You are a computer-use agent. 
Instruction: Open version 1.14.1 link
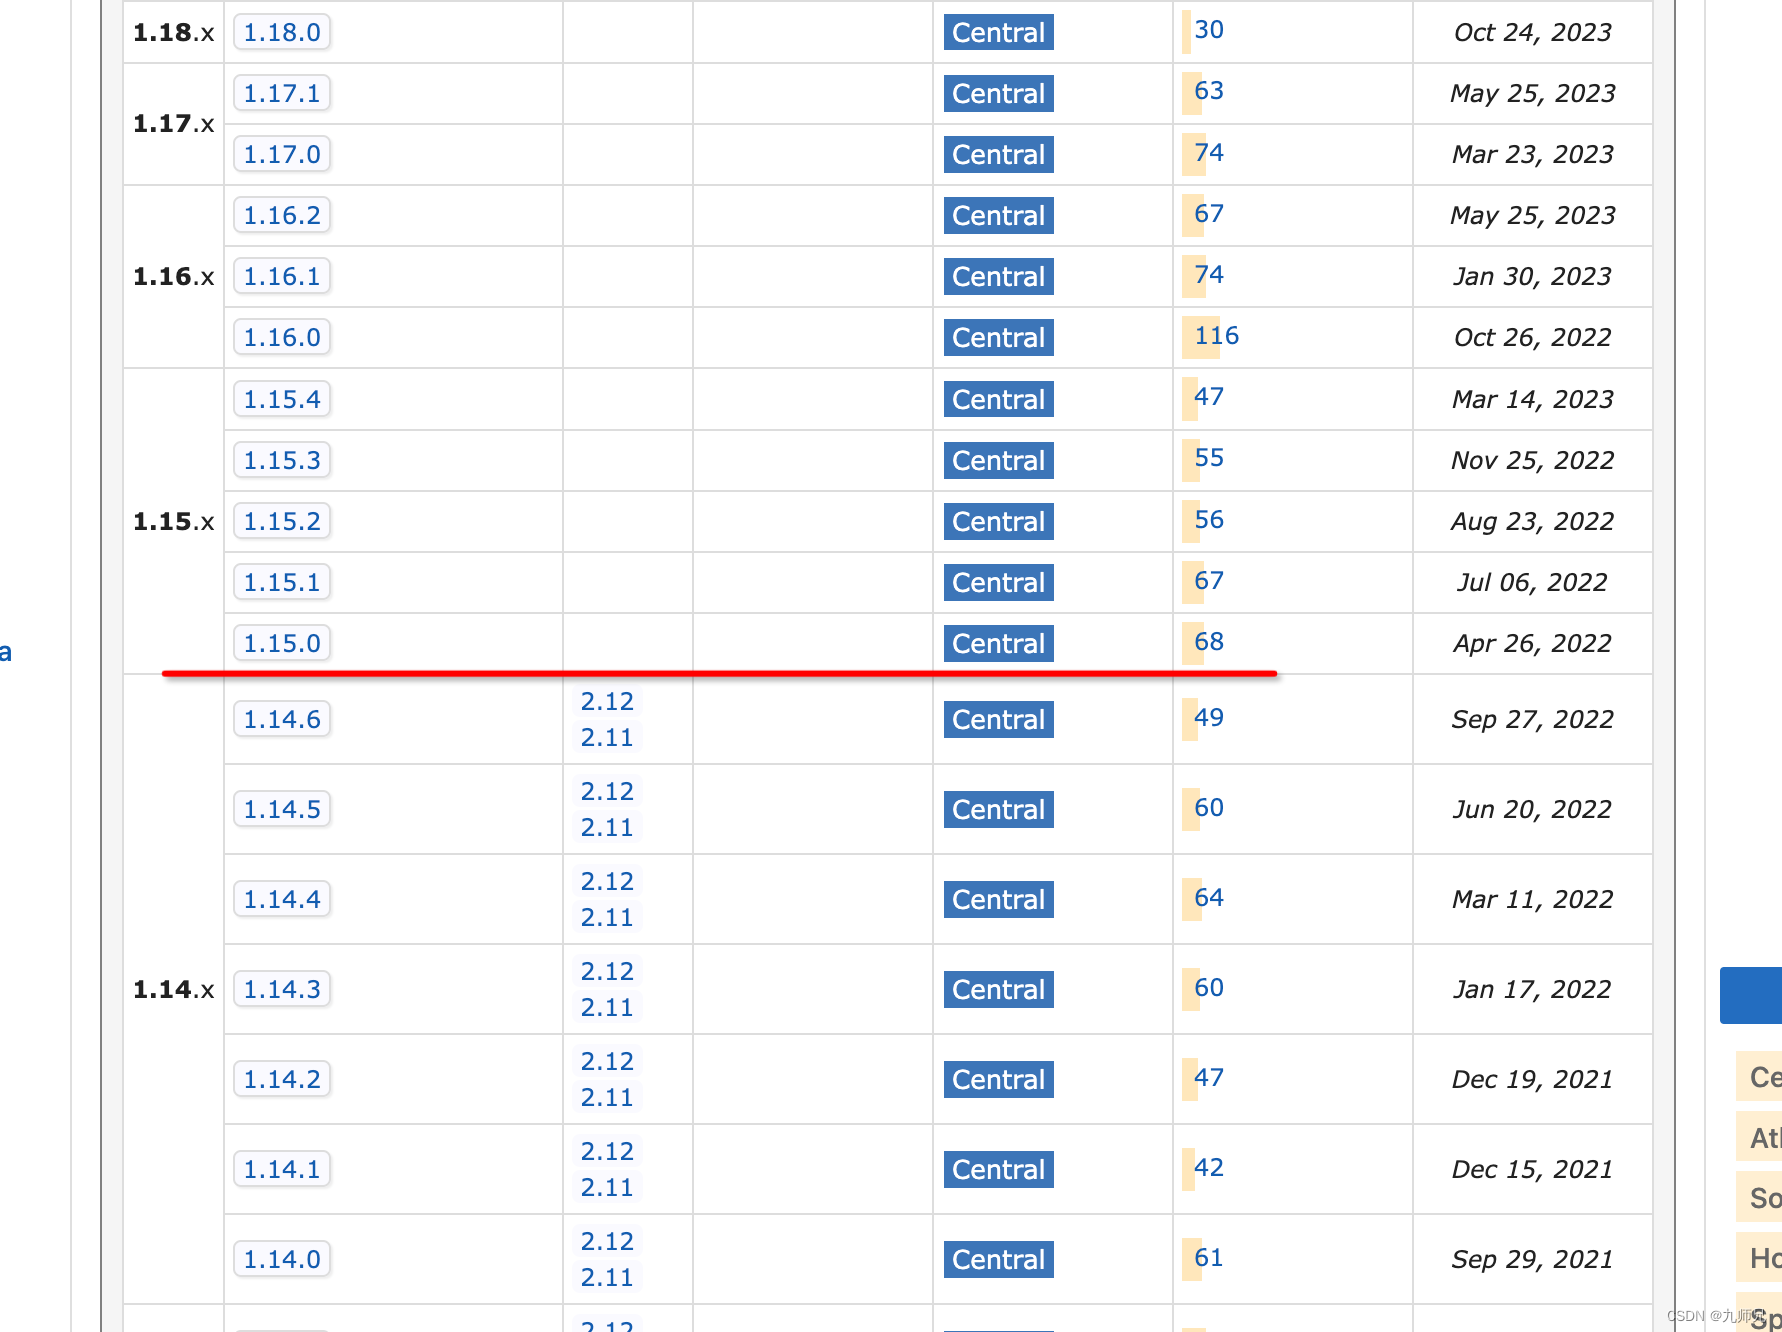282,1169
